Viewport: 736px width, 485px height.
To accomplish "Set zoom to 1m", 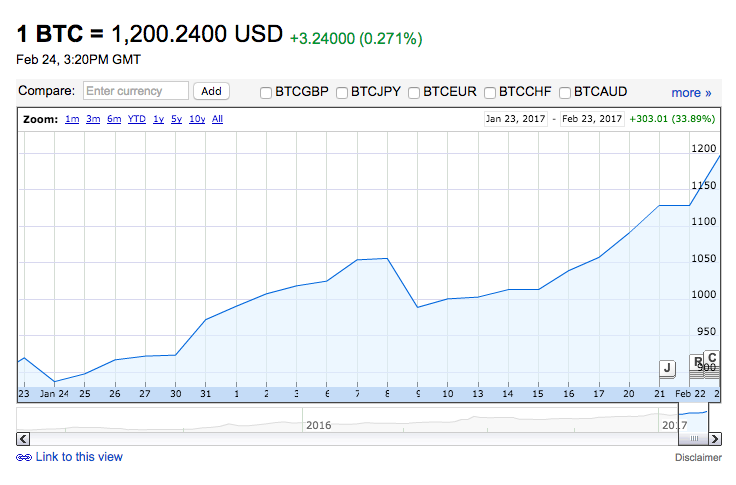I will (x=72, y=119).
